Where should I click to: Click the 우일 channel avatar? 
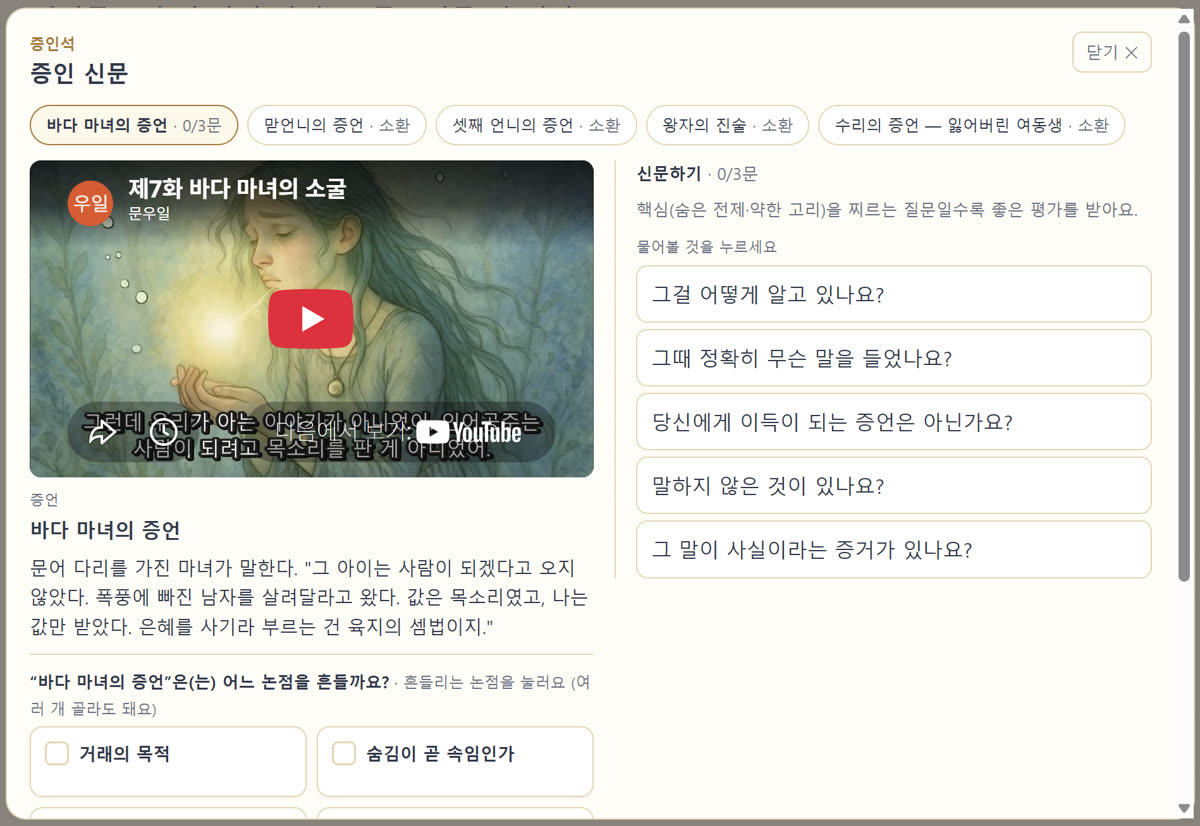[91, 203]
